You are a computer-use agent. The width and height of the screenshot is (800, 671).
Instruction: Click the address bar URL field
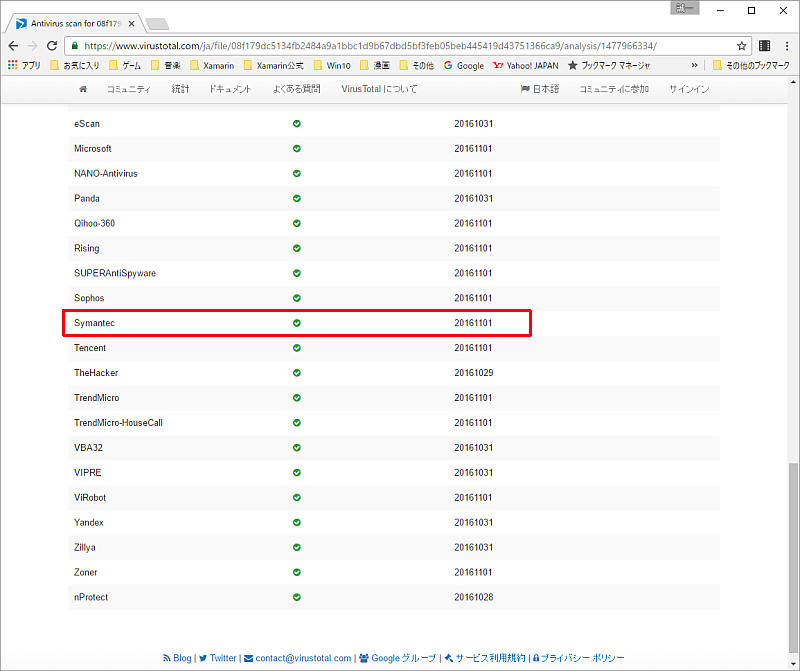400,46
